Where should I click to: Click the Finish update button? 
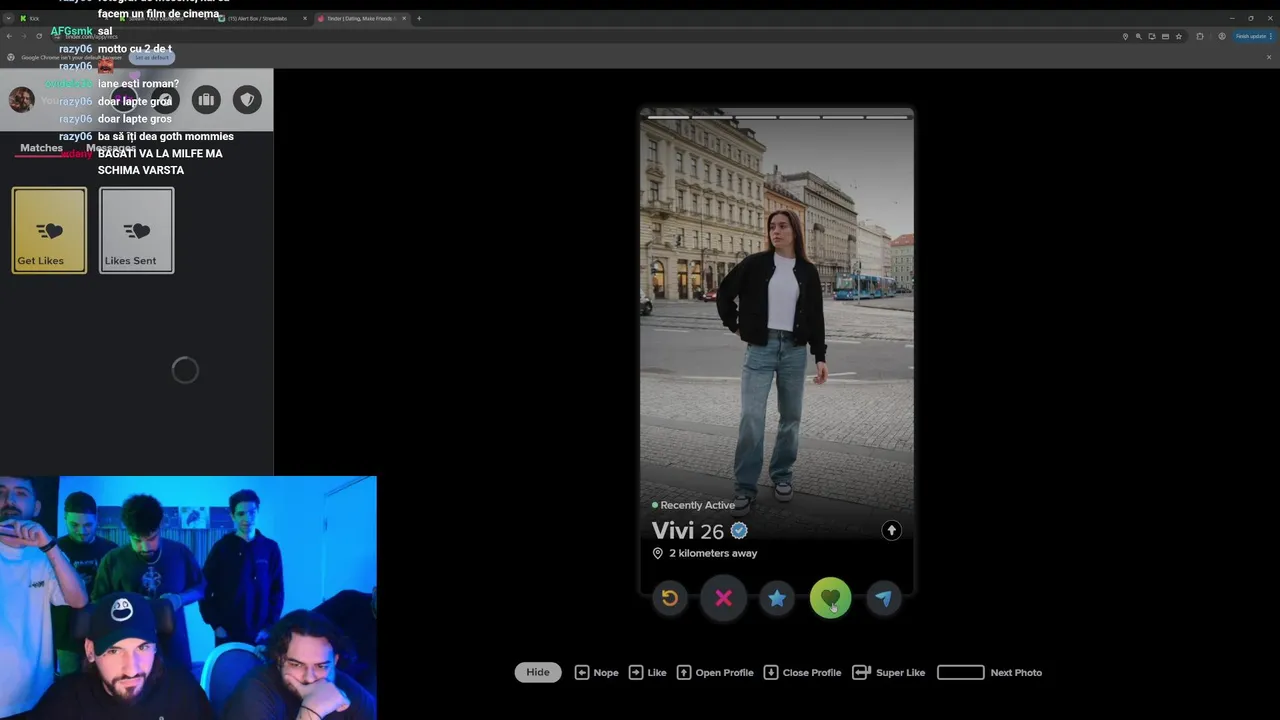(x=1254, y=36)
